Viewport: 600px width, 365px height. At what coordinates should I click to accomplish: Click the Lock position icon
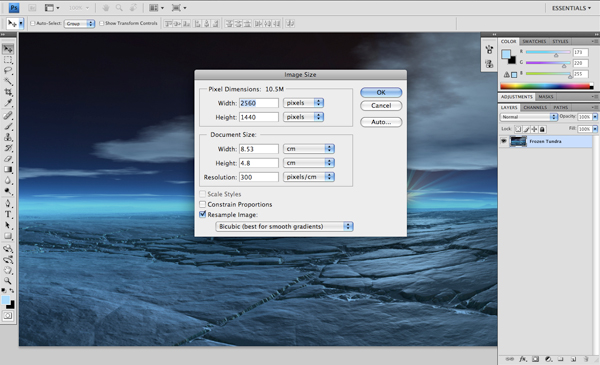(534, 129)
